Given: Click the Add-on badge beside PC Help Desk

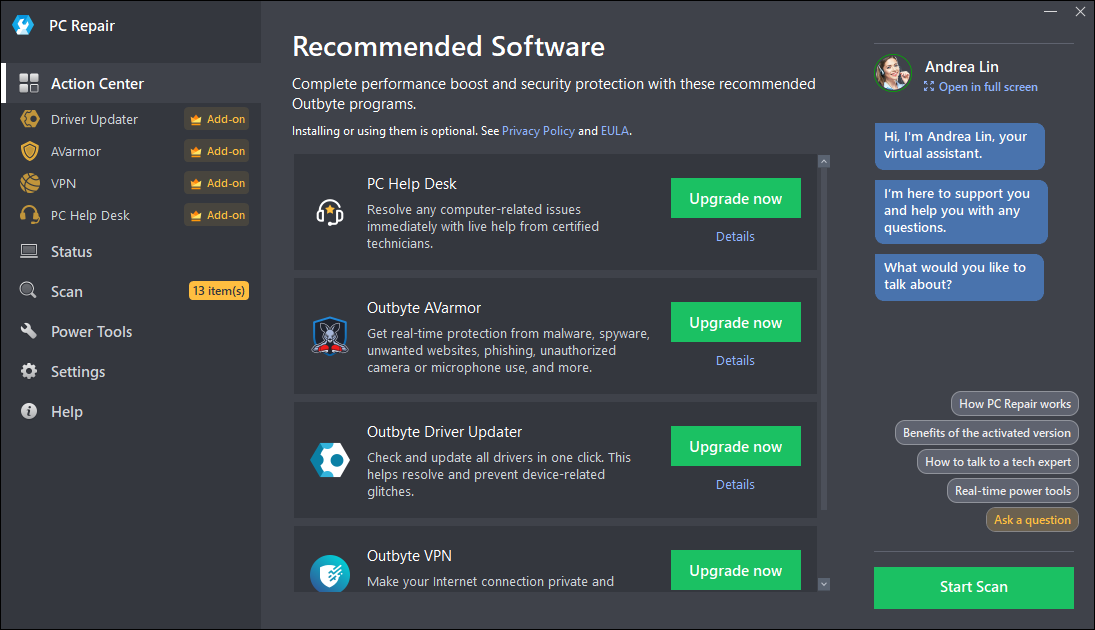Looking at the screenshot, I should pos(217,215).
